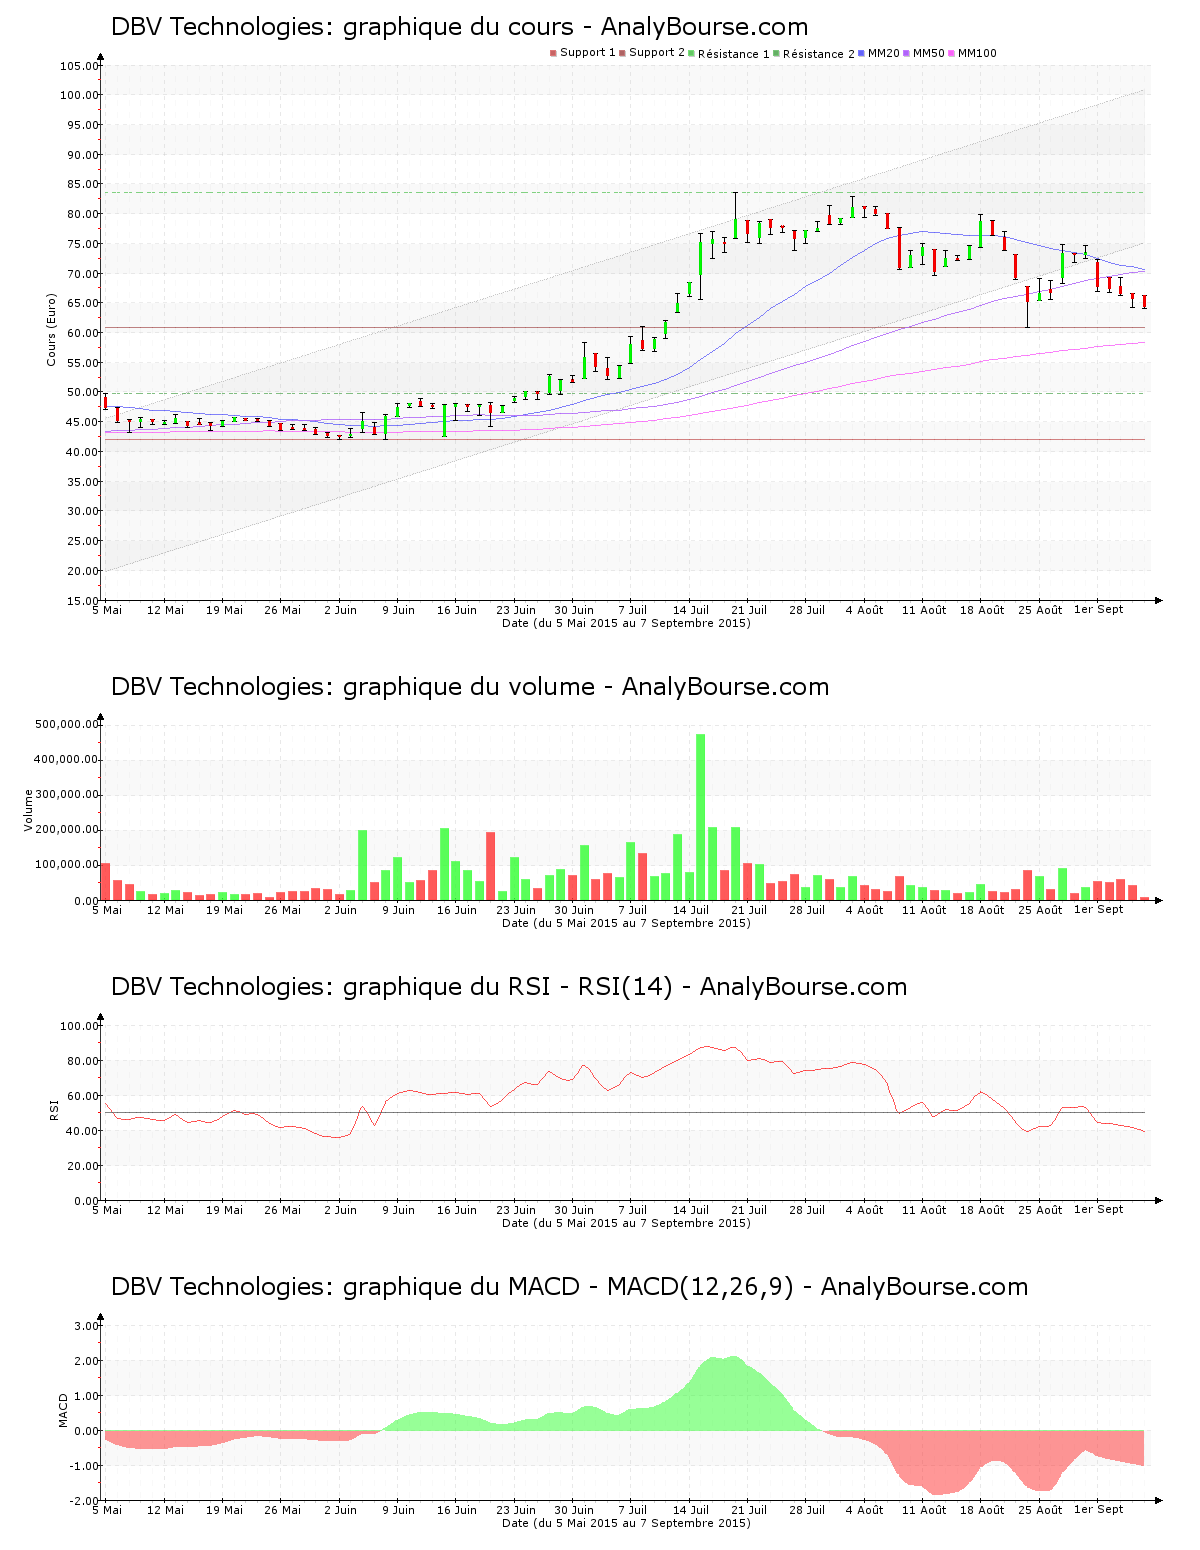The image size is (1200, 1550).
Task: Click the -2.00 value on MACD axis
Action: point(84,1501)
